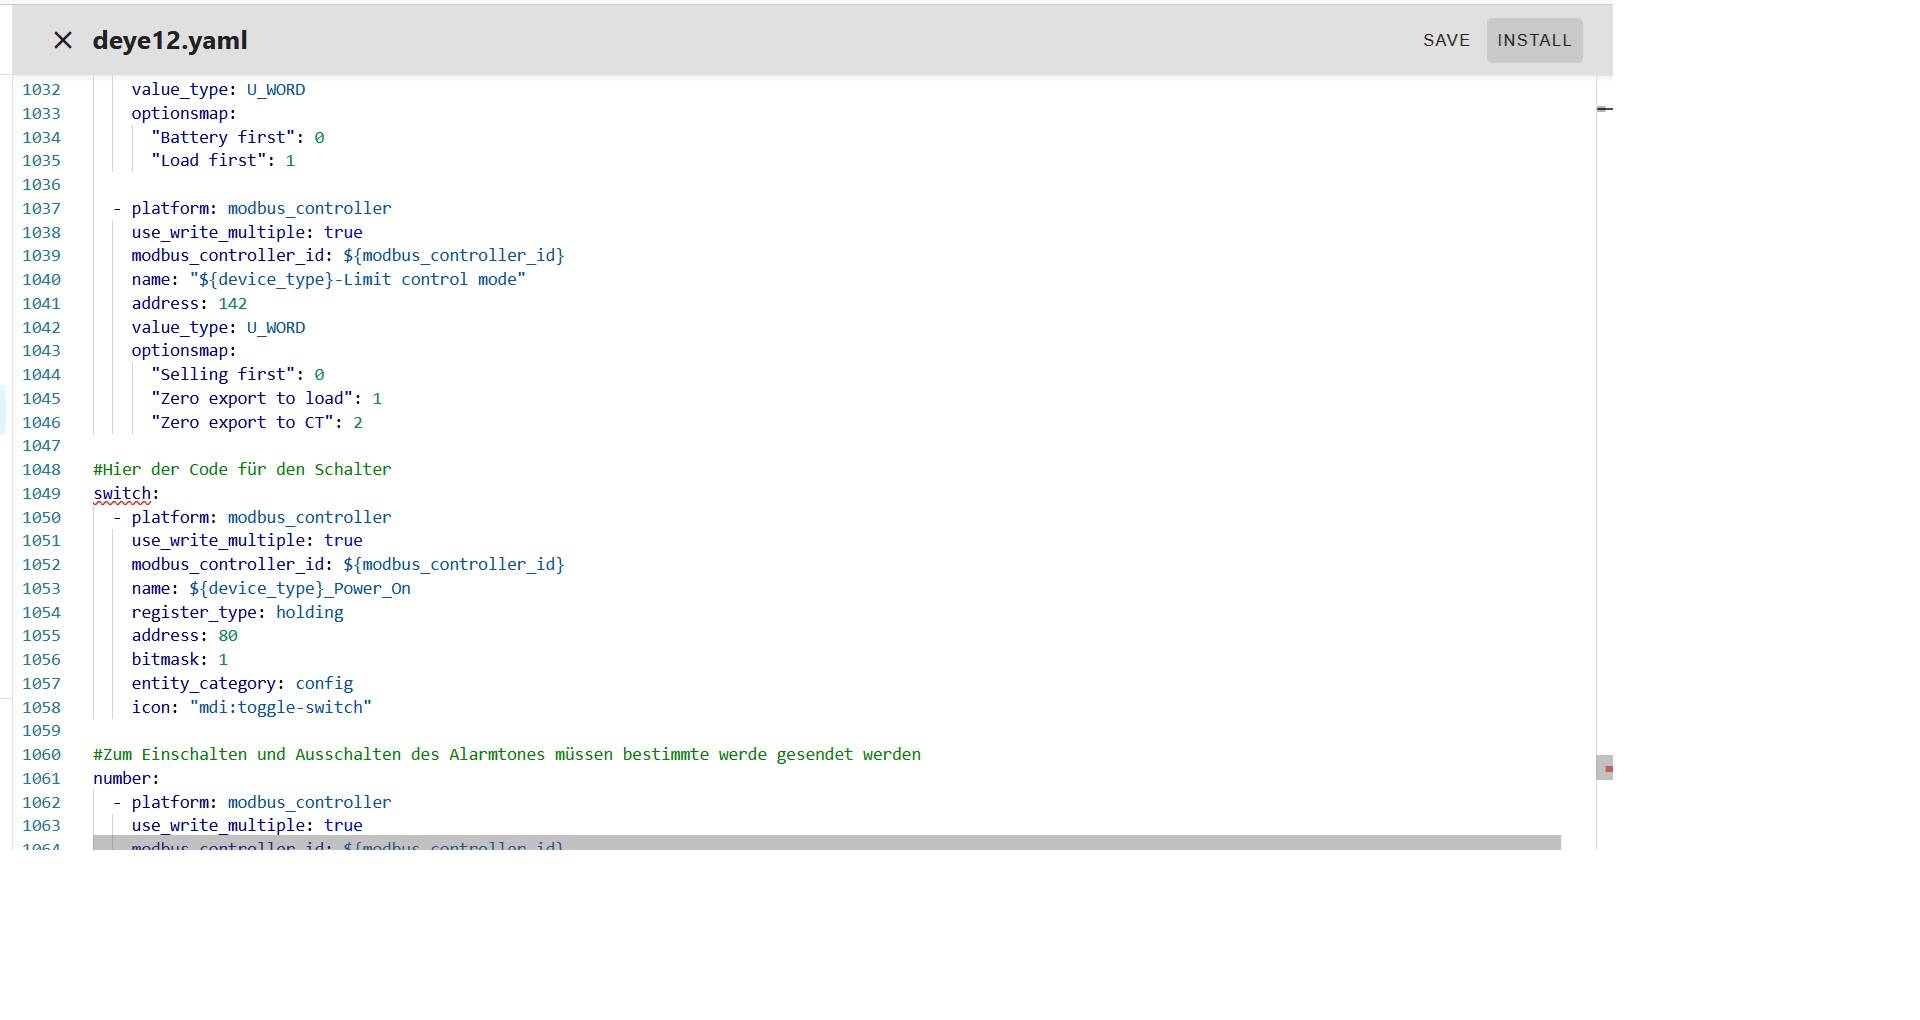Click the value 142 after address
This screenshot has width=1920, height=1020.
[x=232, y=303]
